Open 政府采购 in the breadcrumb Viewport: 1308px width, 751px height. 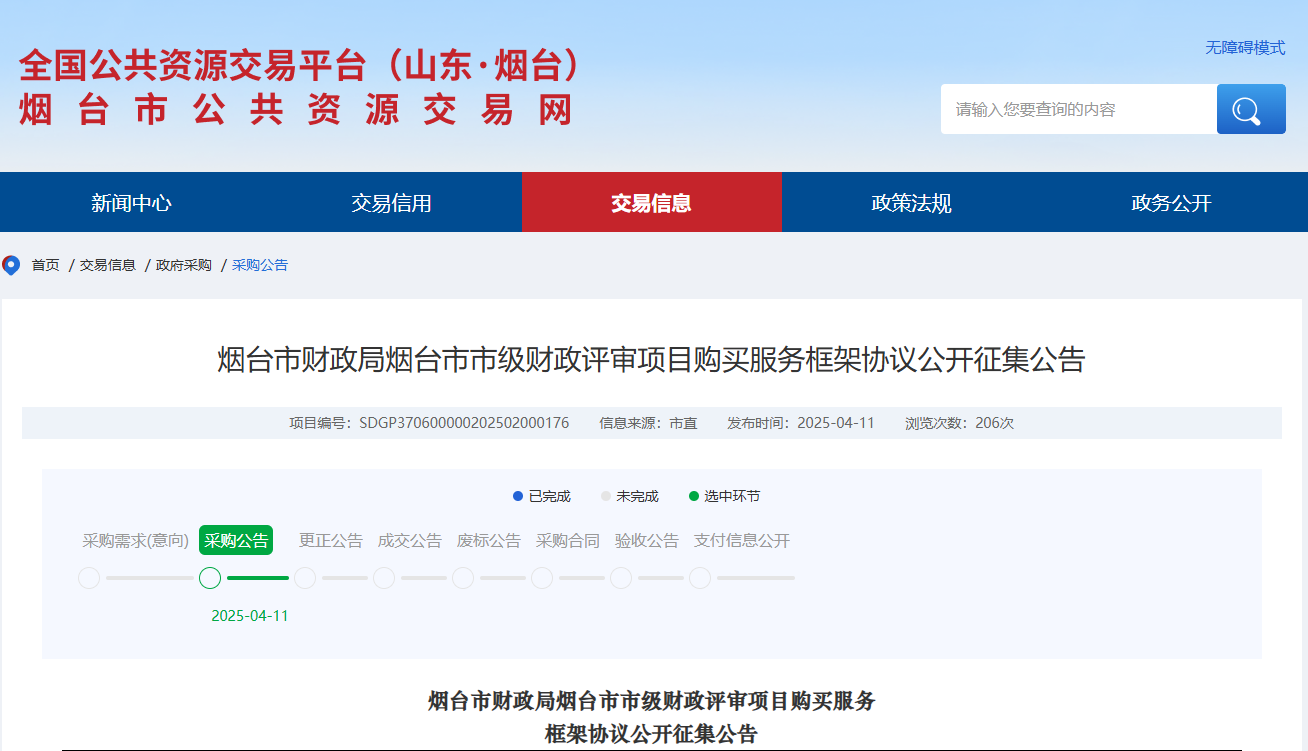click(183, 265)
